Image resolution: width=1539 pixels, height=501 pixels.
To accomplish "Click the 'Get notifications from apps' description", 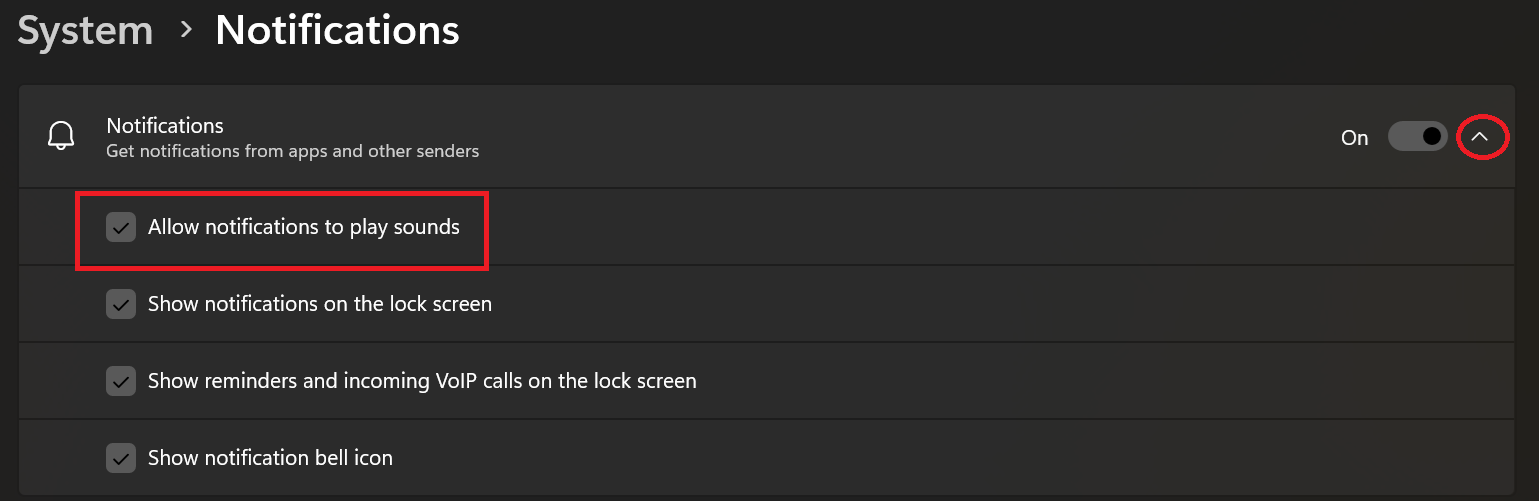I will (x=292, y=152).
